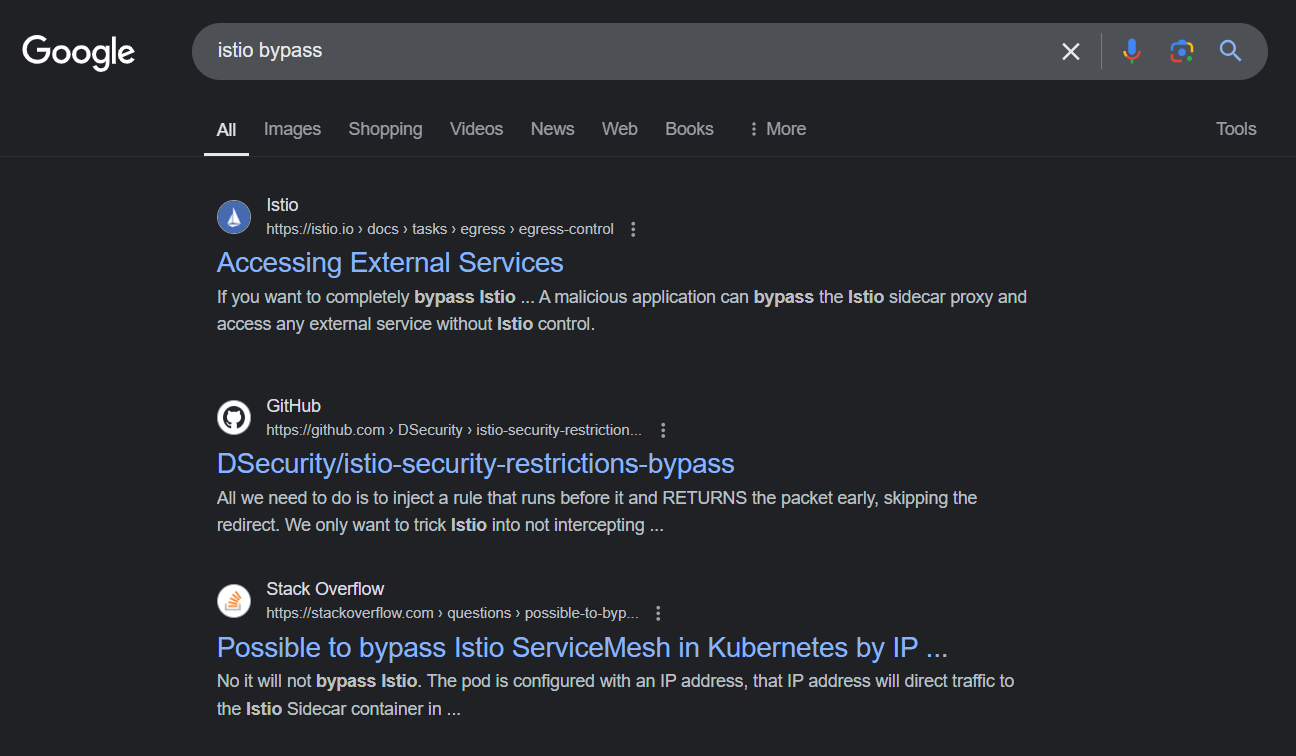Viewport: 1296px width, 756px height.
Task: Click the Google logo
Action: [79, 52]
